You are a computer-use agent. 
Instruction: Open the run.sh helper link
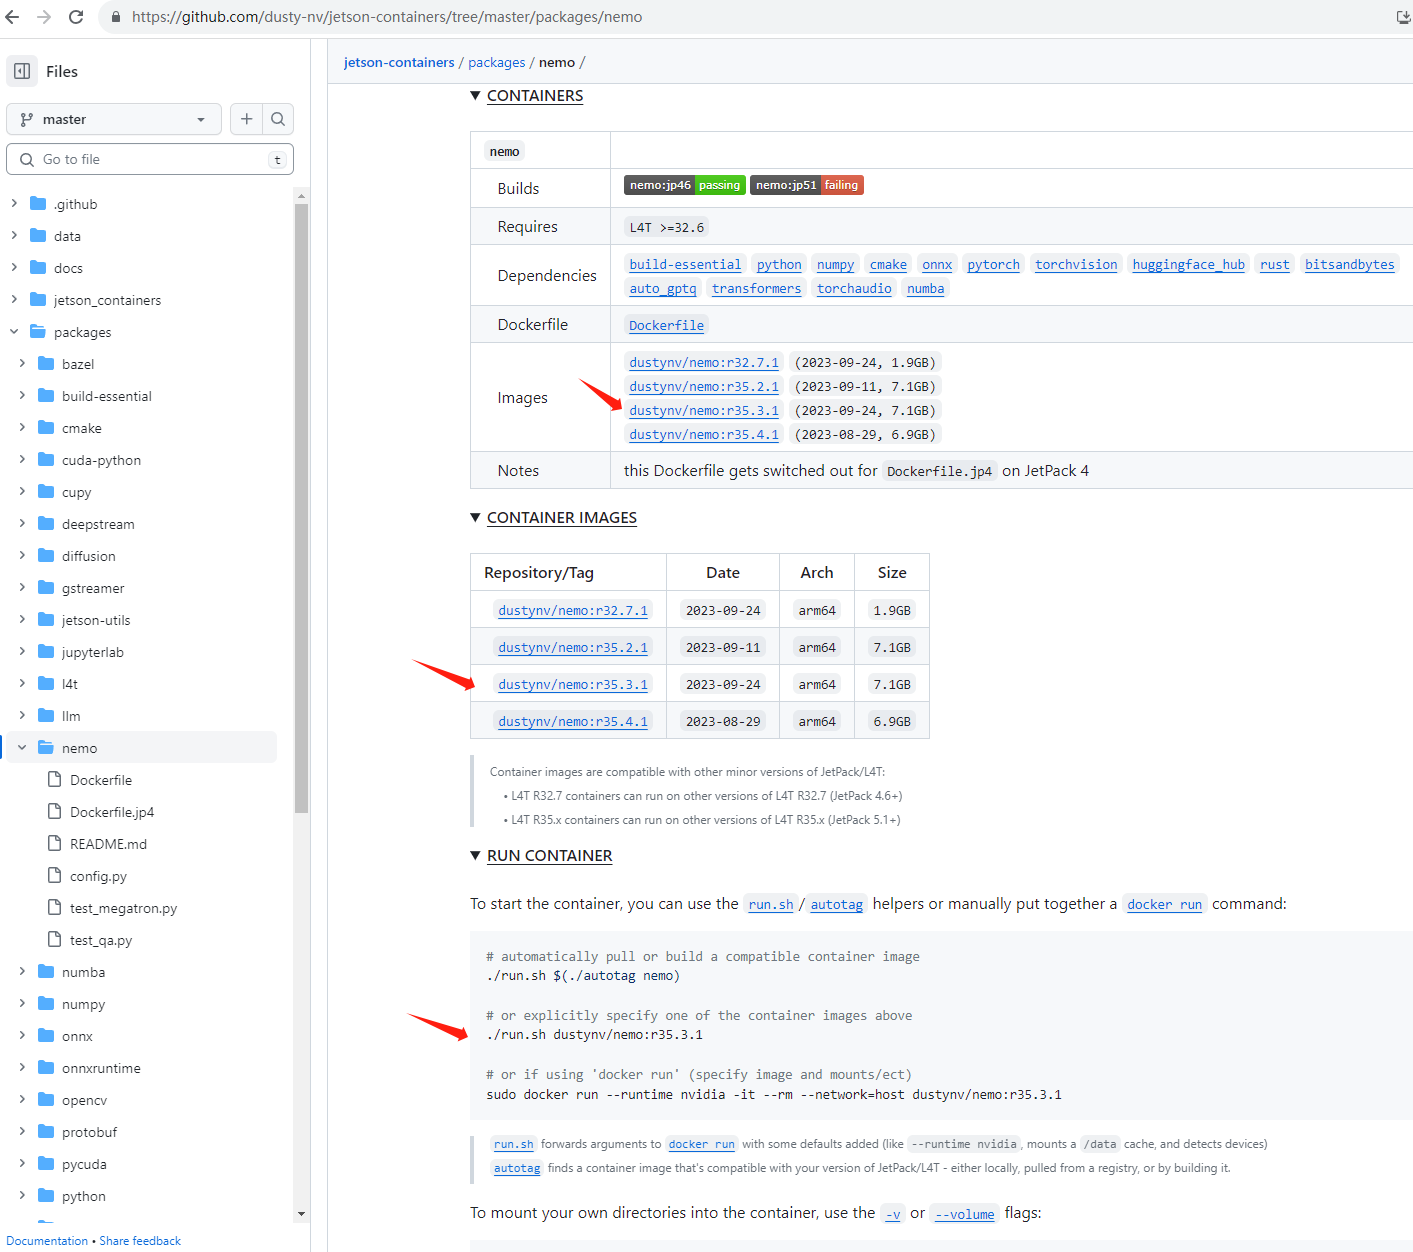771,904
